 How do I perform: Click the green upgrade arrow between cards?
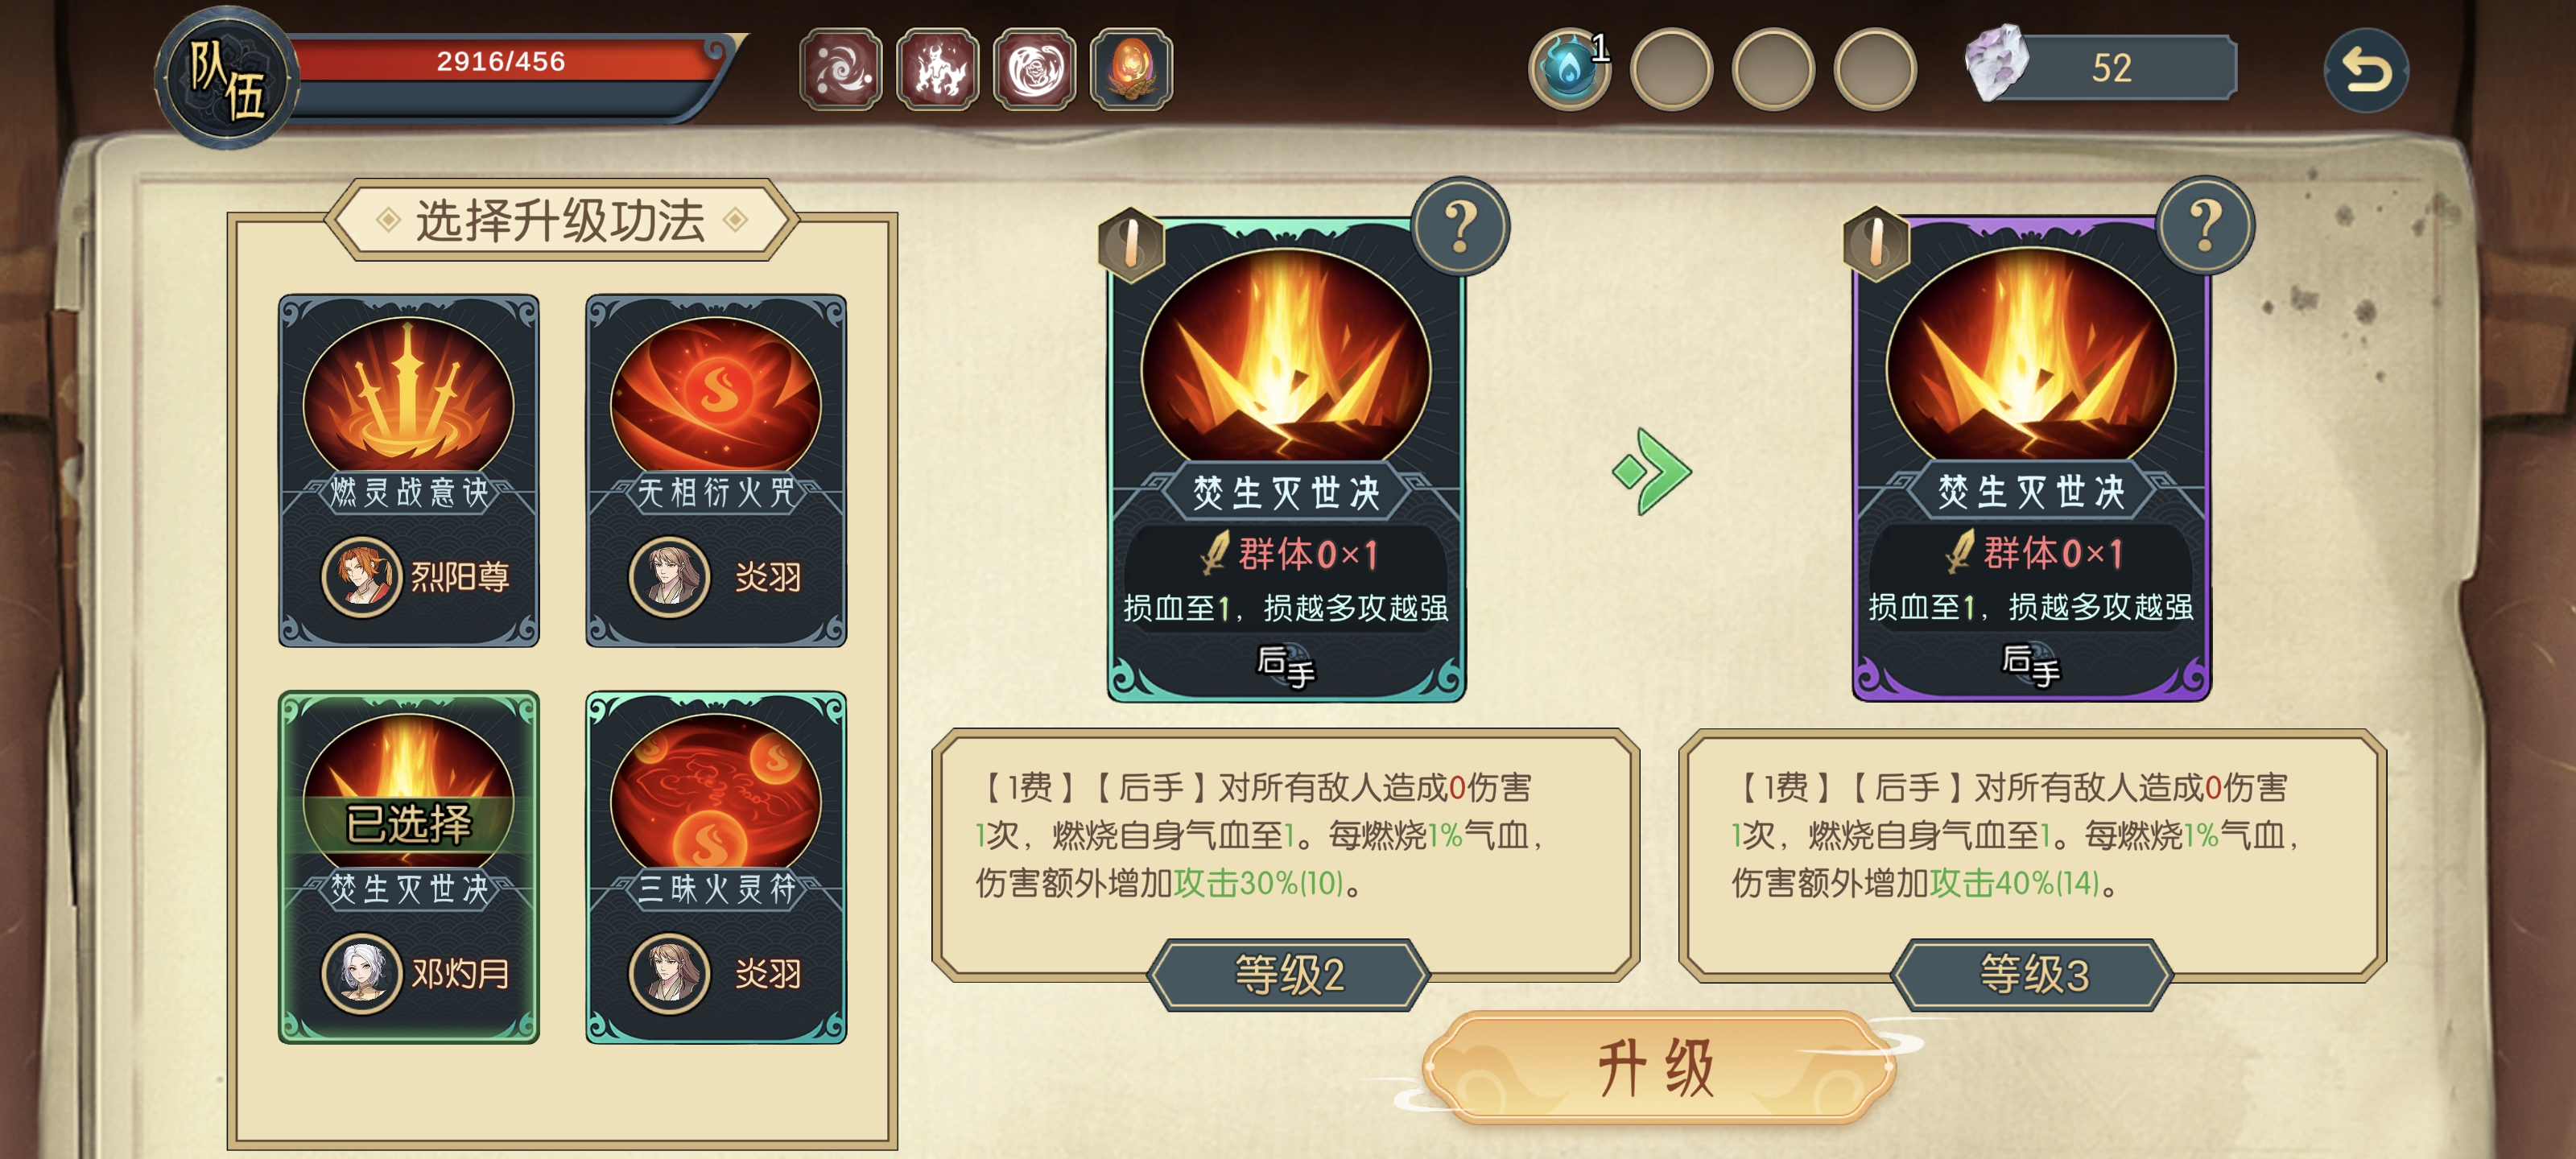pos(1652,471)
